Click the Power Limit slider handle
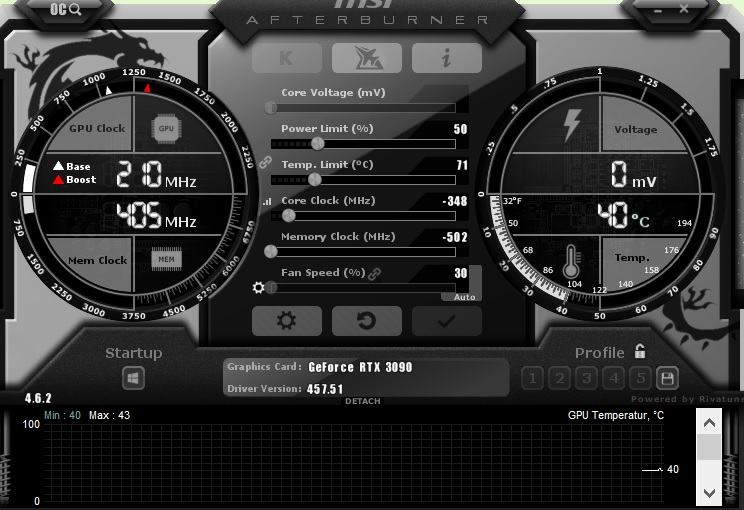 [x=317, y=143]
